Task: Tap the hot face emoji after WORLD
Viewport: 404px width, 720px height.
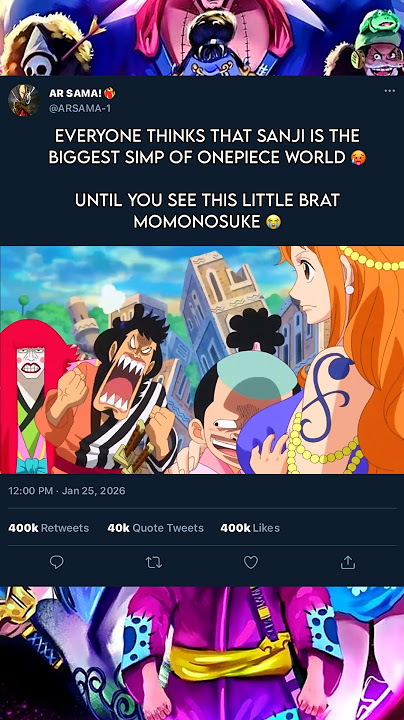Action: [358, 158]
